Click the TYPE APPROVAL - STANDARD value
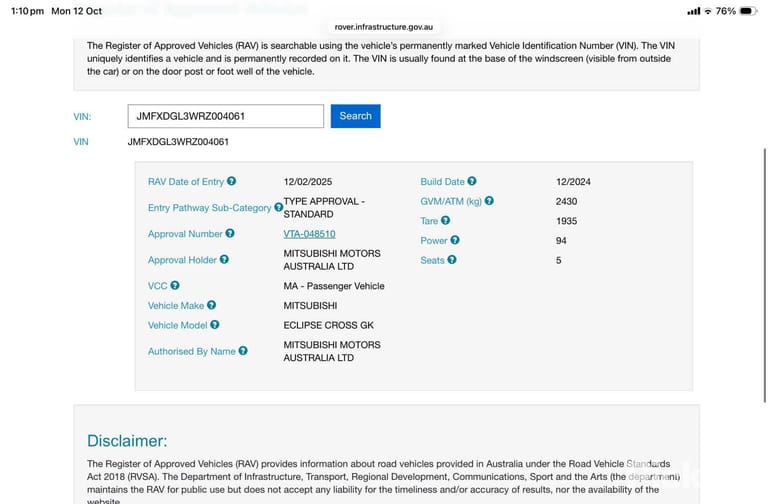Screen dimensions: 768x504 (324, 208)
